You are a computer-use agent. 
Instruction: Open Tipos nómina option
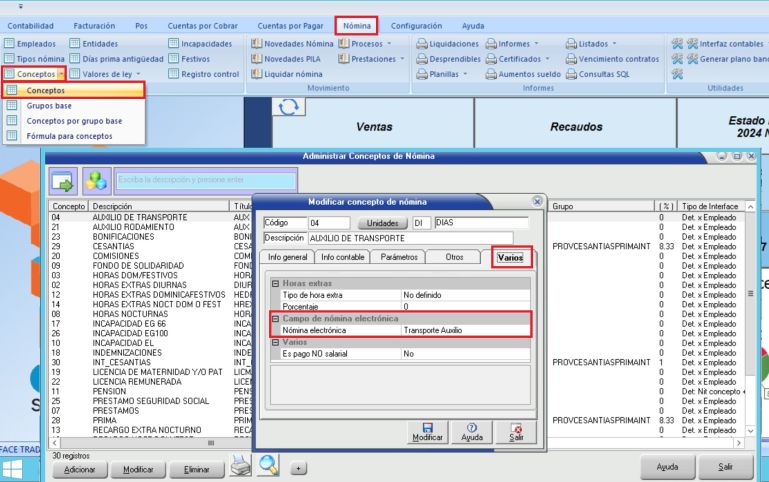(34, 59)
